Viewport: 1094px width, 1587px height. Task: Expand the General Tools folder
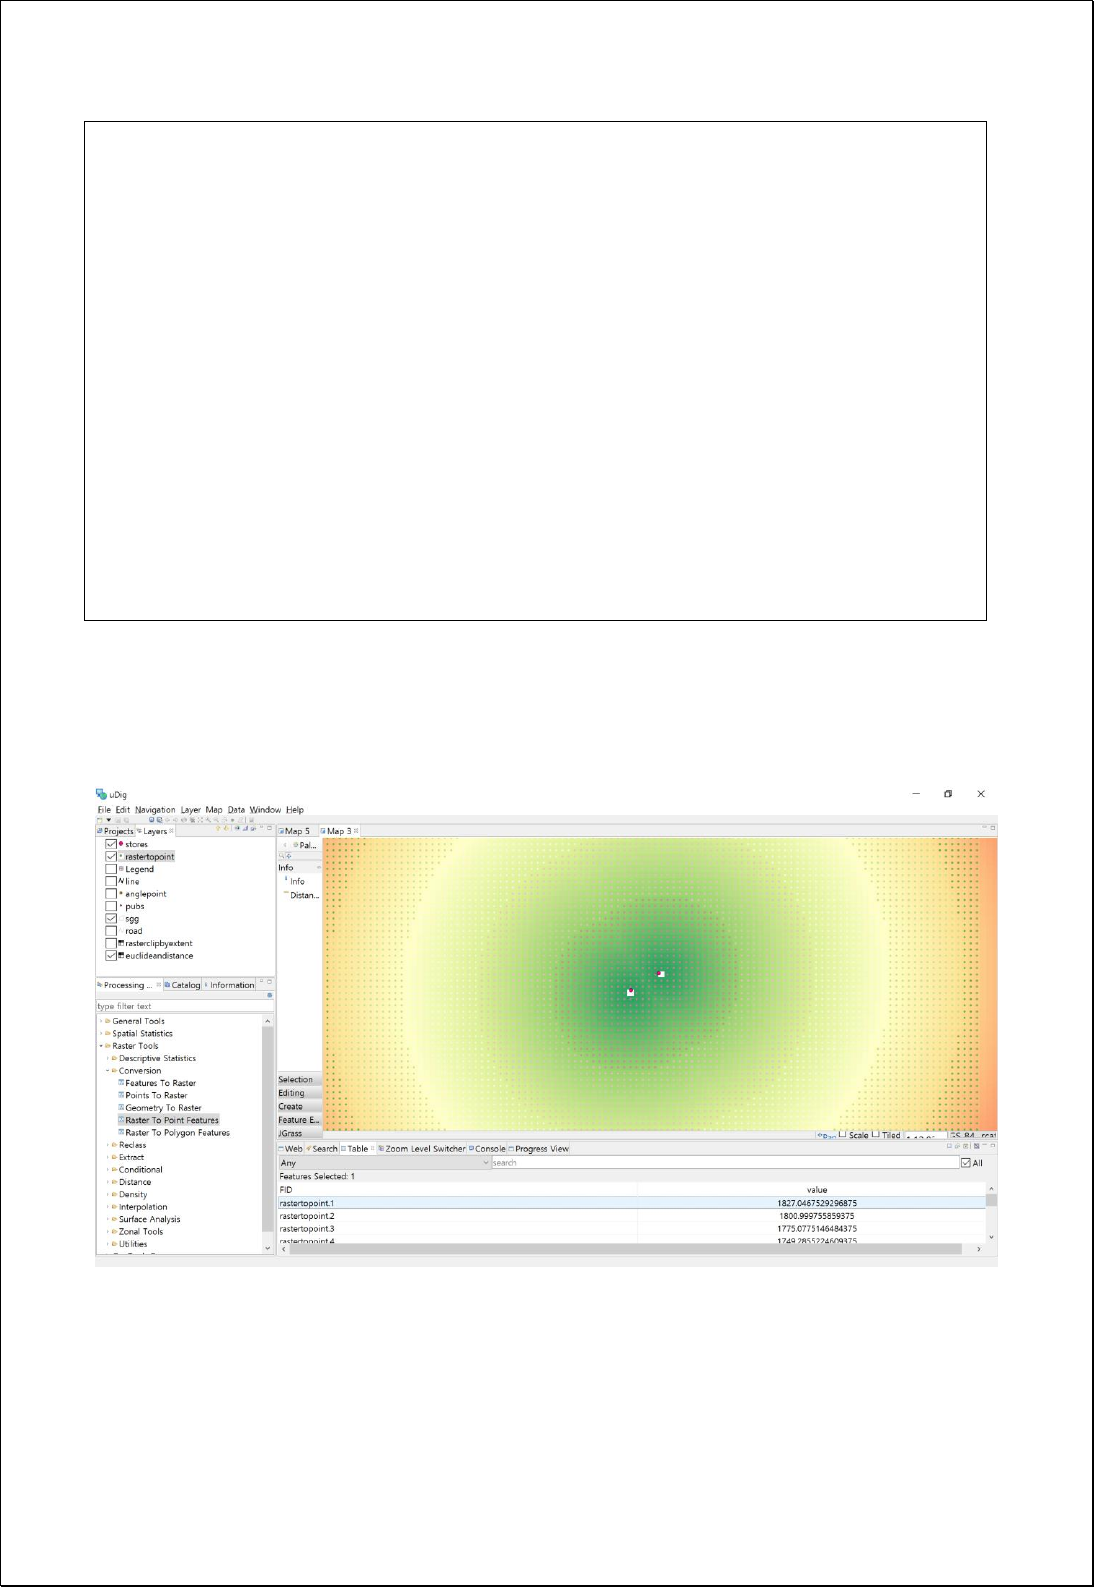[x=102, y=1021]
